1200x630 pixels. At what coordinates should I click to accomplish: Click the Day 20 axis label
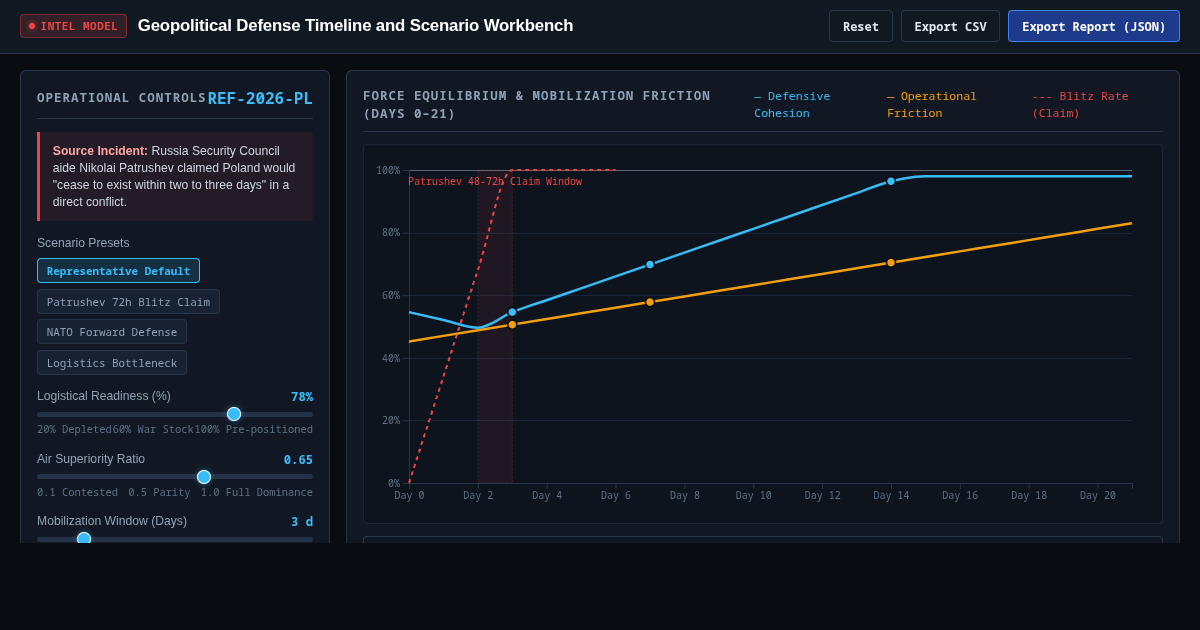pos(1098,496)
